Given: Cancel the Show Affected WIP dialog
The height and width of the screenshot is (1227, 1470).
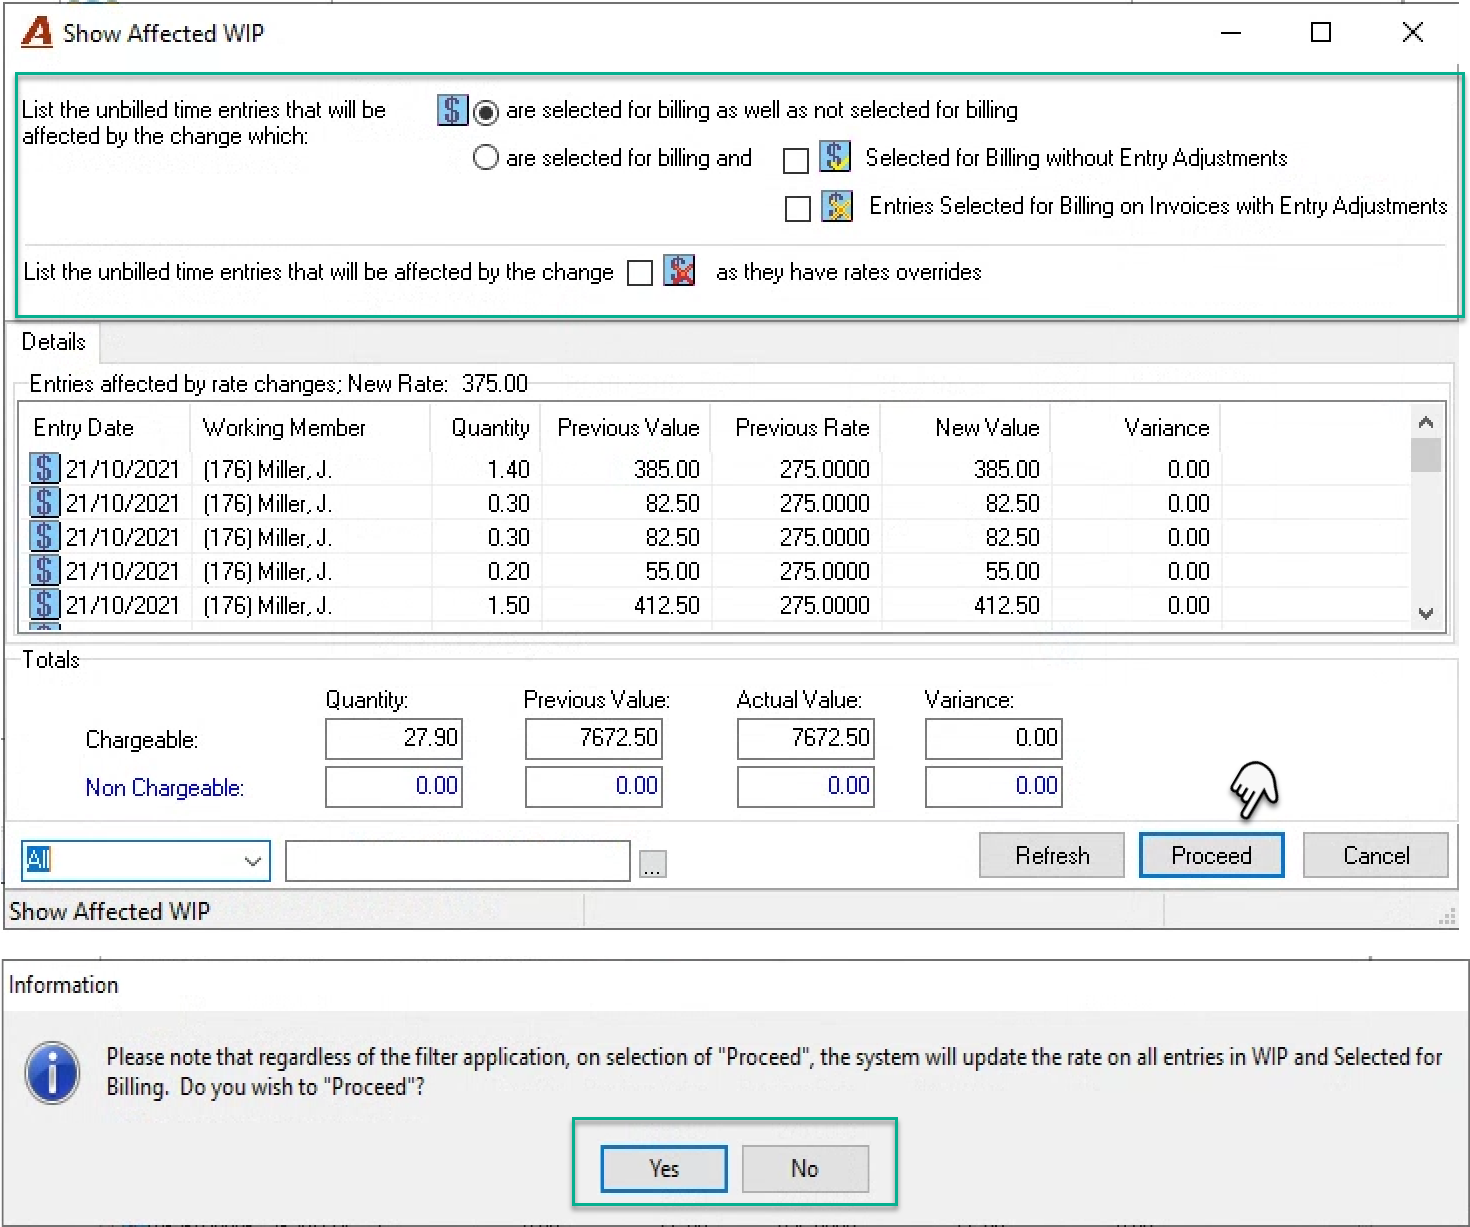Looking at the screenshot, I should tap(1376, 856).
